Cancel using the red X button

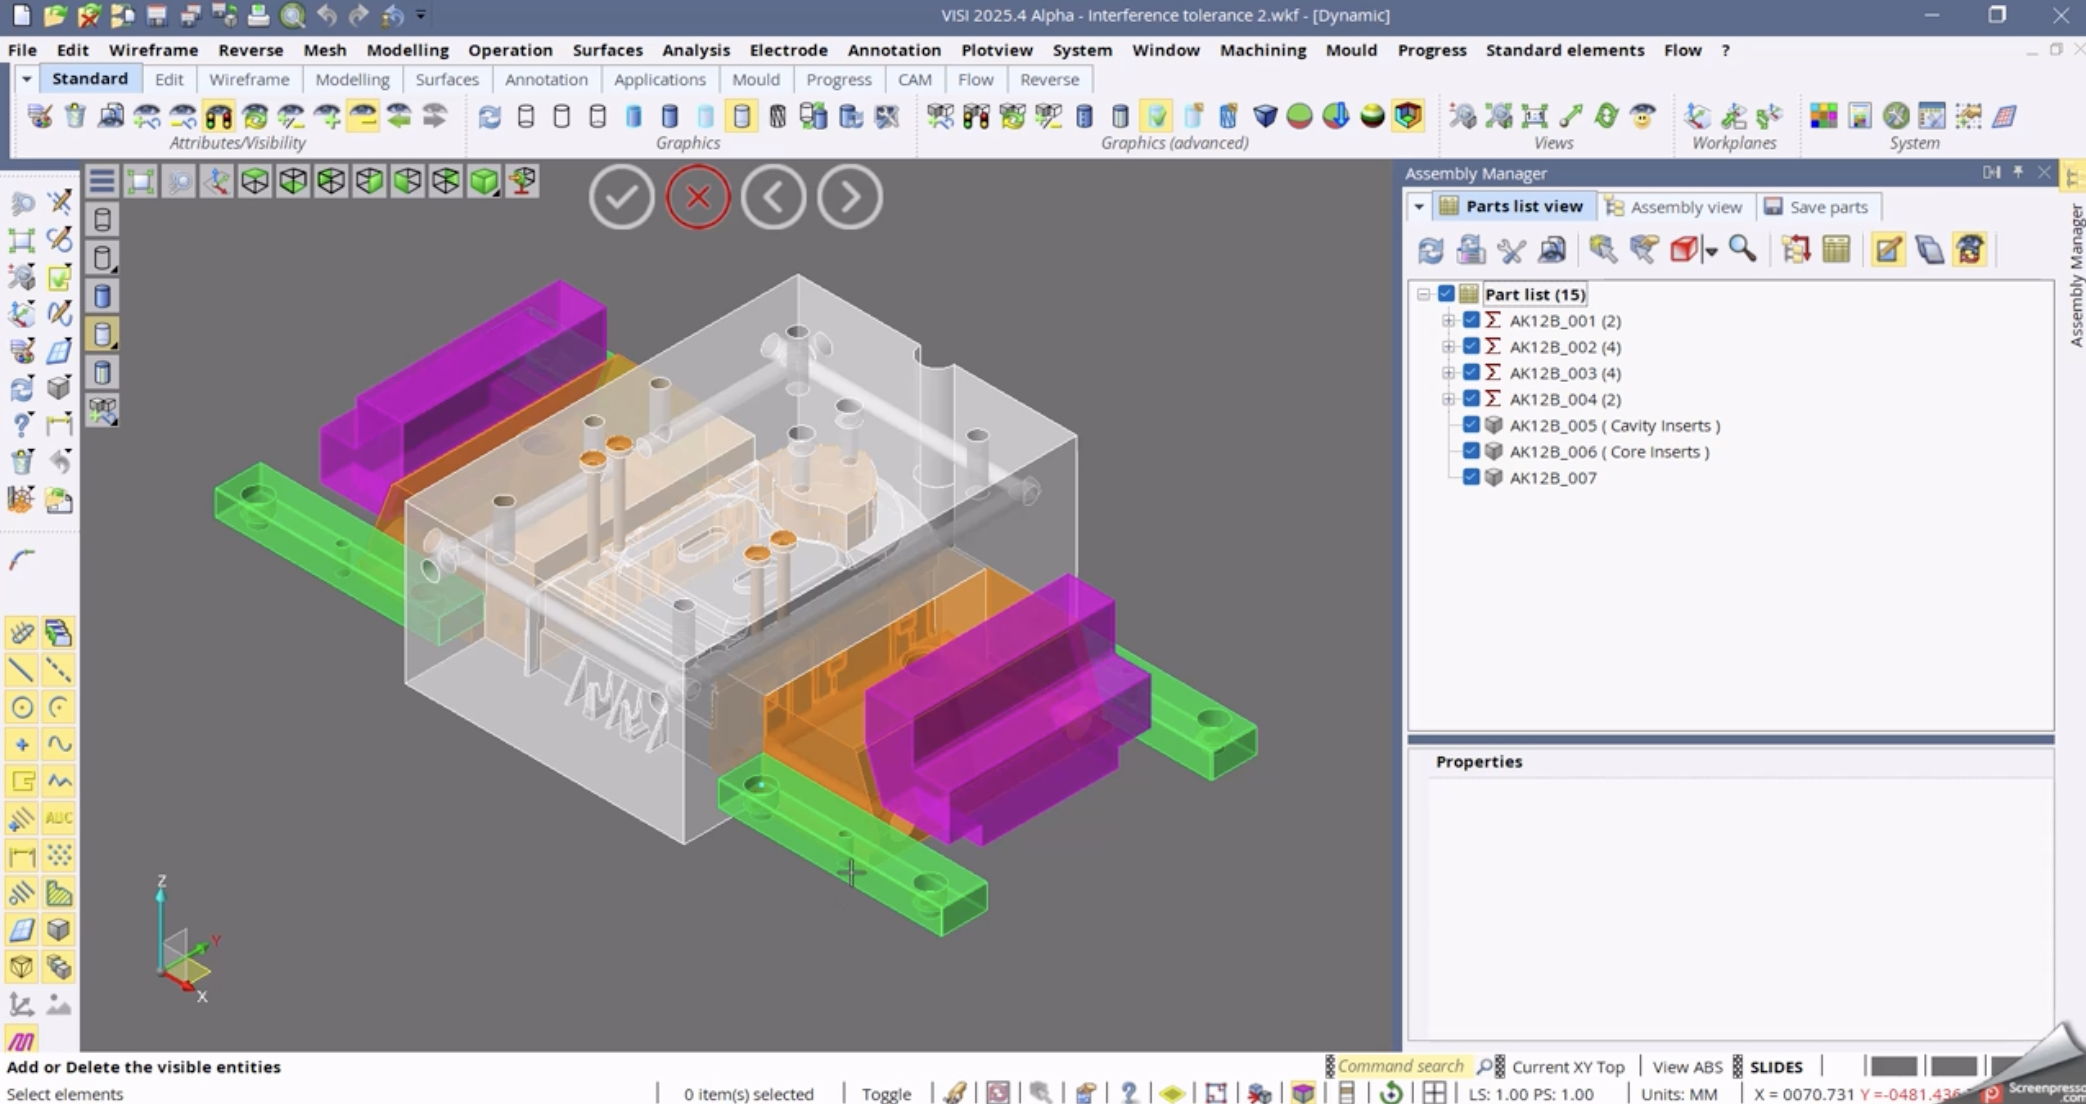coord(698,197)
